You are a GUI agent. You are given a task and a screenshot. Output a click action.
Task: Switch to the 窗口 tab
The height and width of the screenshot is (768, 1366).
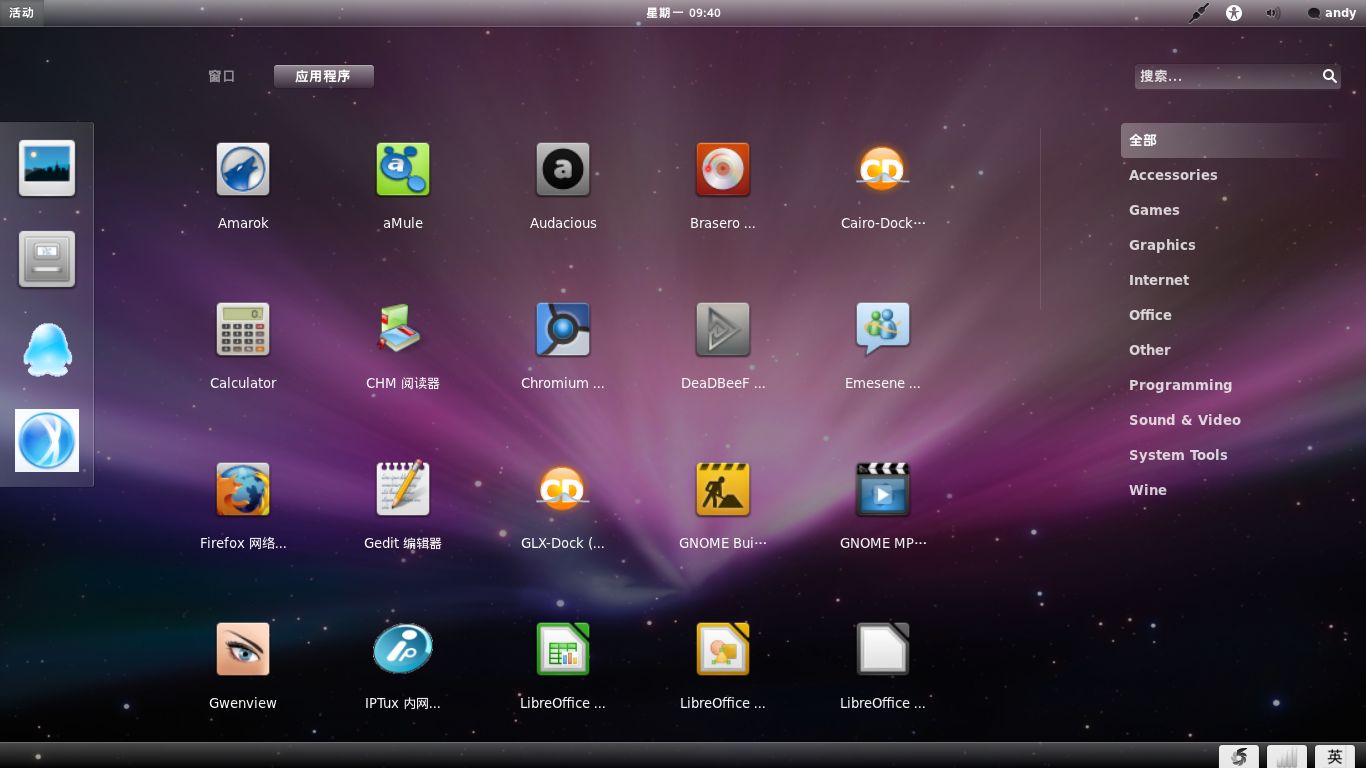221,76
